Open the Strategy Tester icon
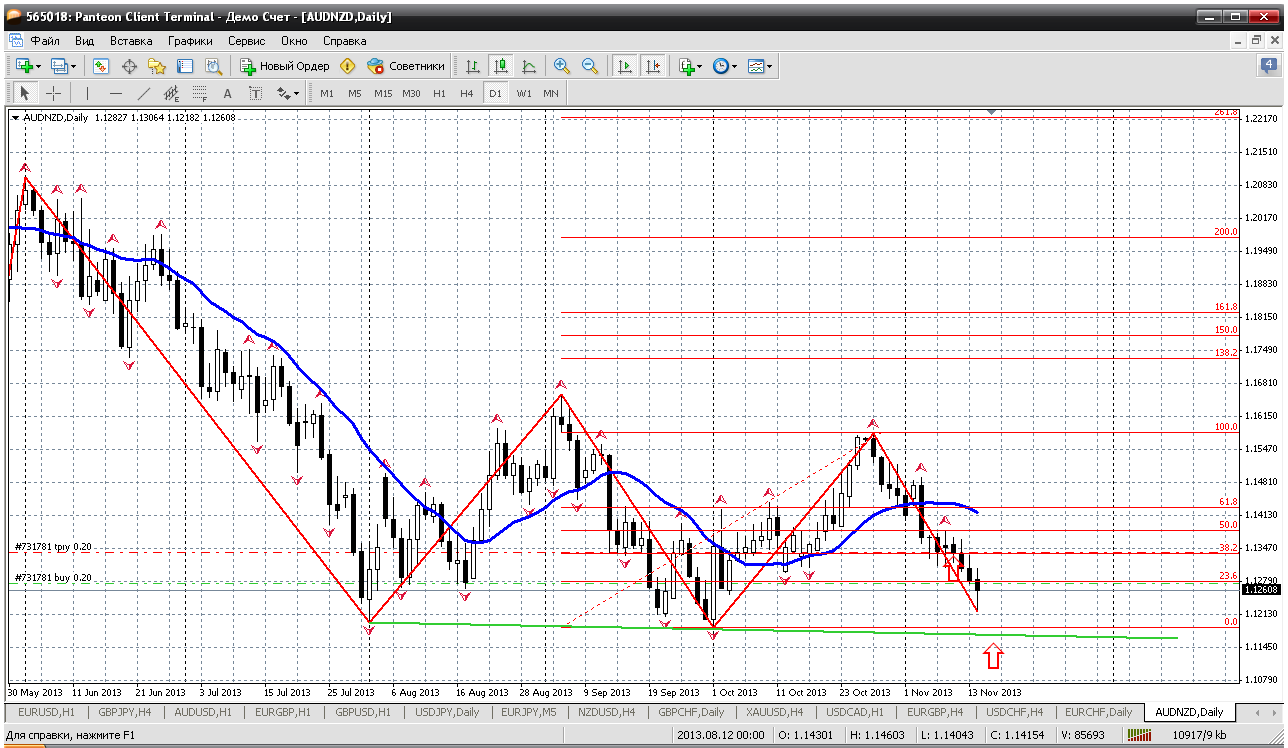The height and width of the screenshot is (748, 1288). tap(213, 66)
